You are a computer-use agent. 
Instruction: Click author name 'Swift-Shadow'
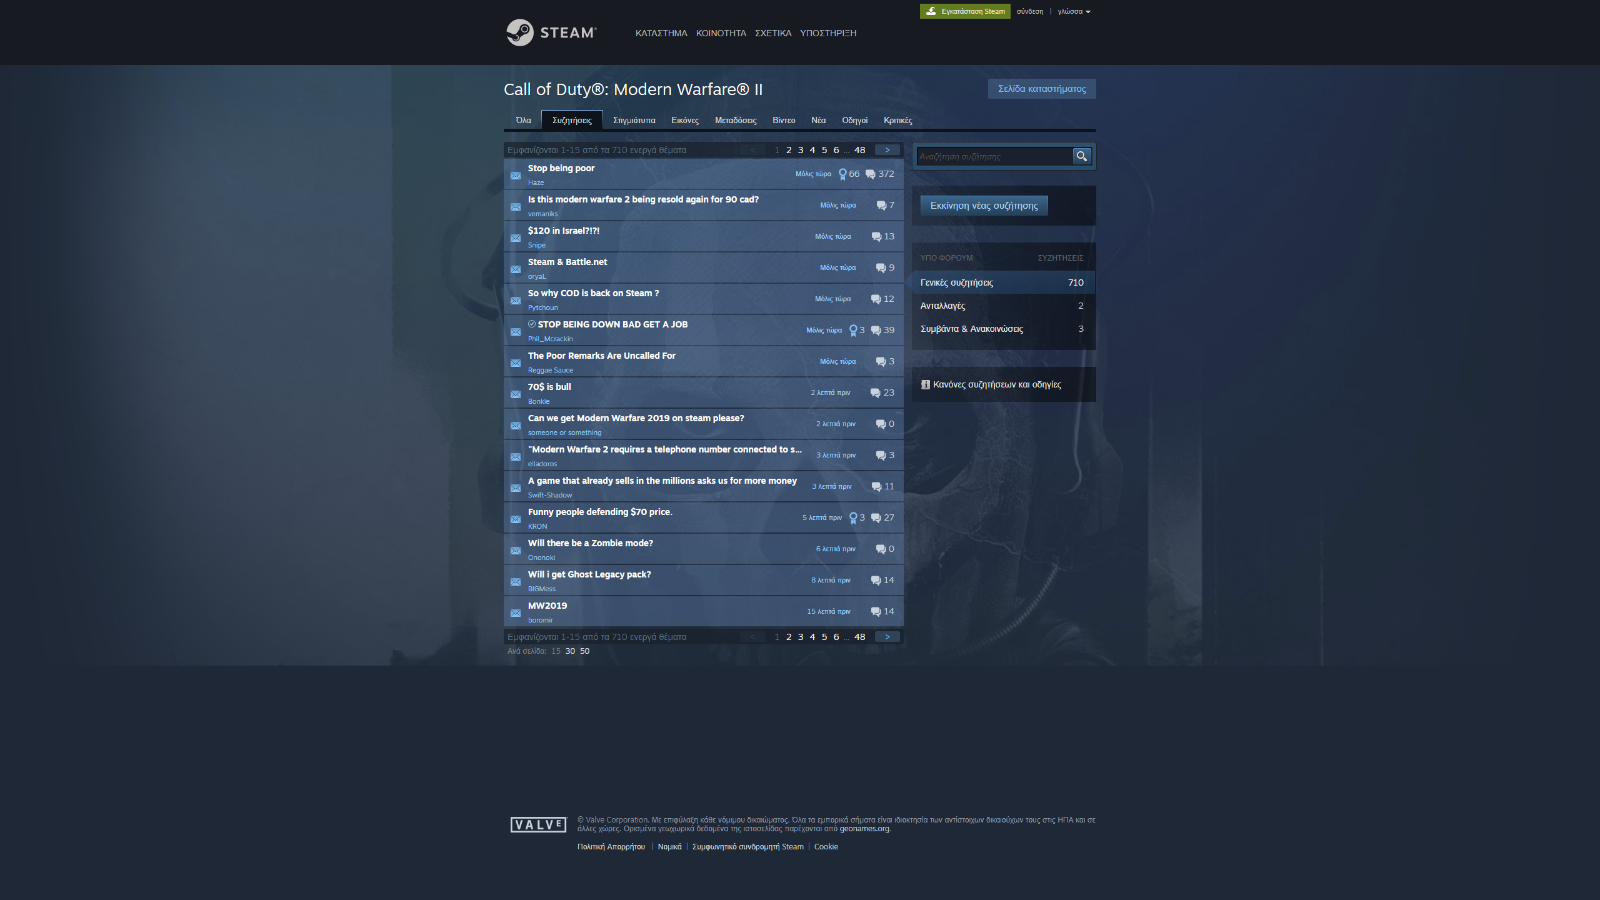pos(550,495)
